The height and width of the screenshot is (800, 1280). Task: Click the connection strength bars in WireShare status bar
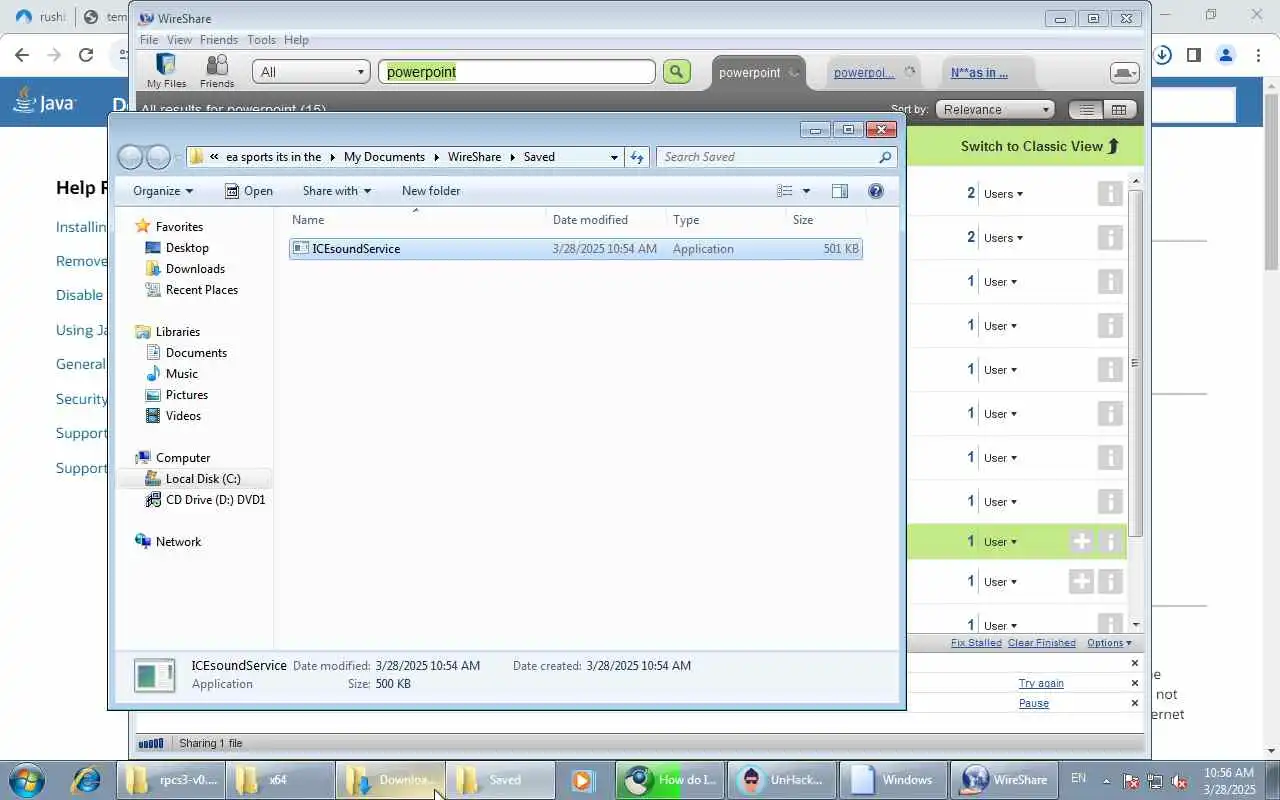150,743
